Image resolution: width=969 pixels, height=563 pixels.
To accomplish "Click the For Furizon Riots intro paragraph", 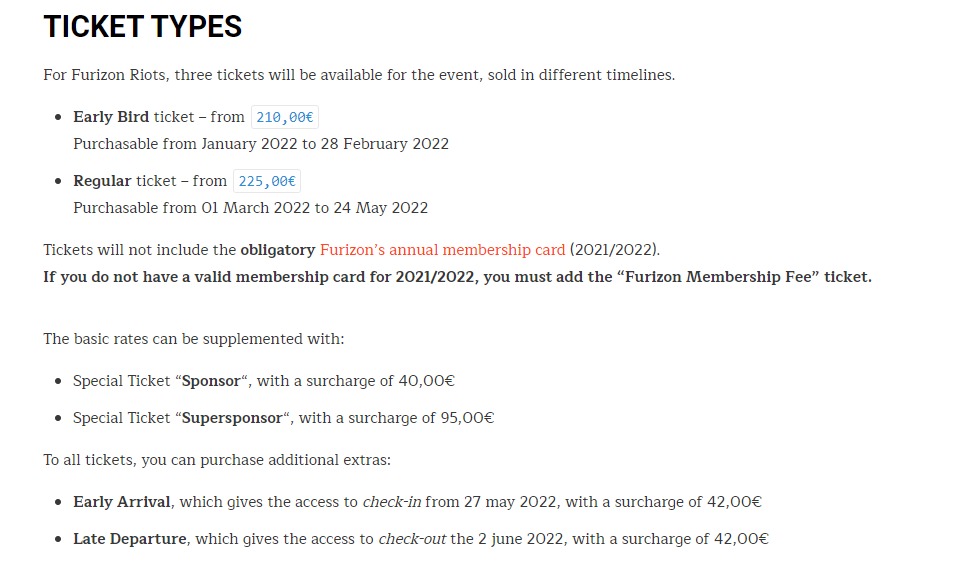I will coord(359,75).
